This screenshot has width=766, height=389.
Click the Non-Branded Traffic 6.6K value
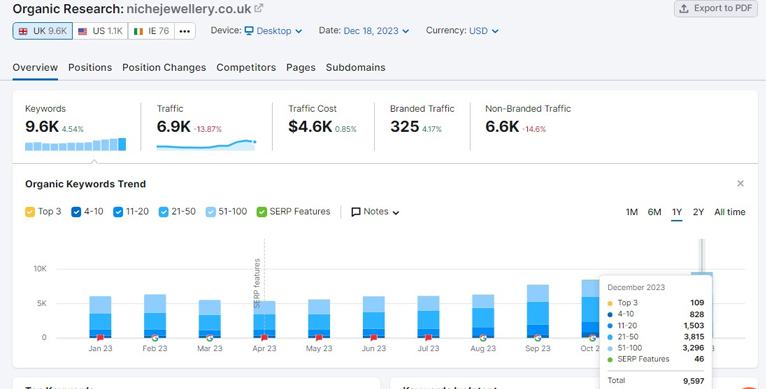pos(502,127)
